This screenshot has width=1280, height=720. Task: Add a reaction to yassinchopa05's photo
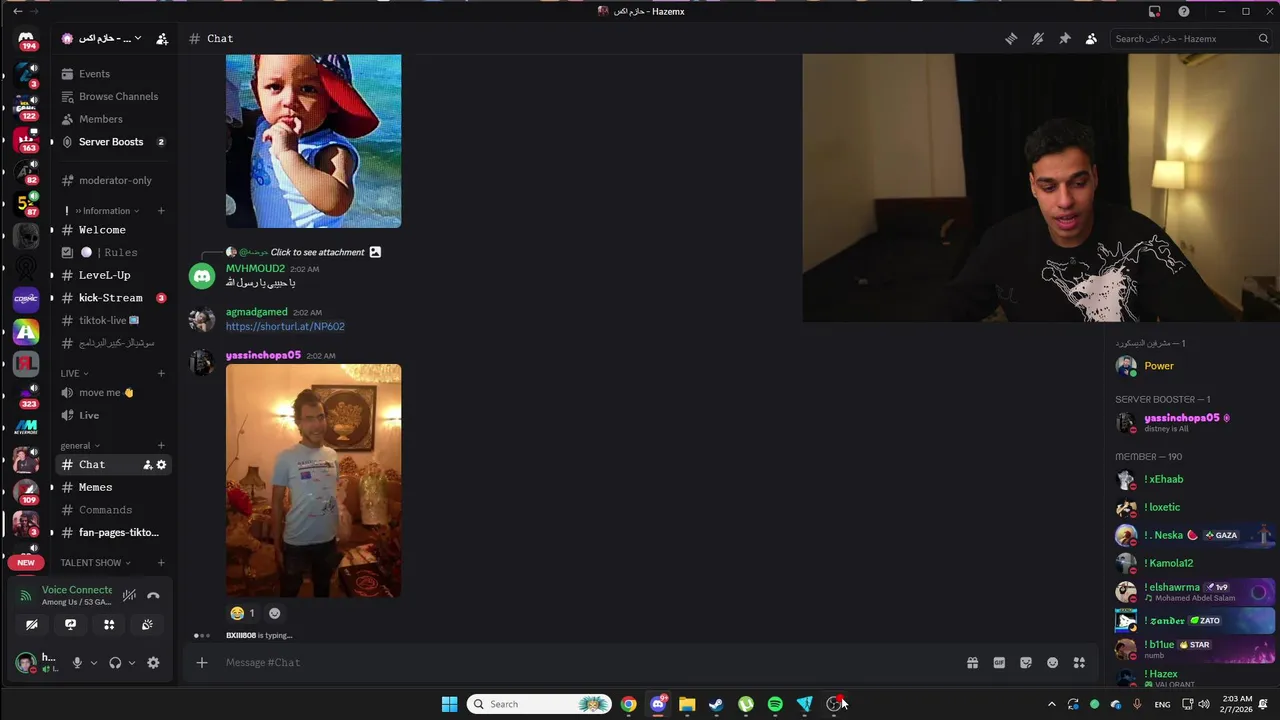point(275,614)
